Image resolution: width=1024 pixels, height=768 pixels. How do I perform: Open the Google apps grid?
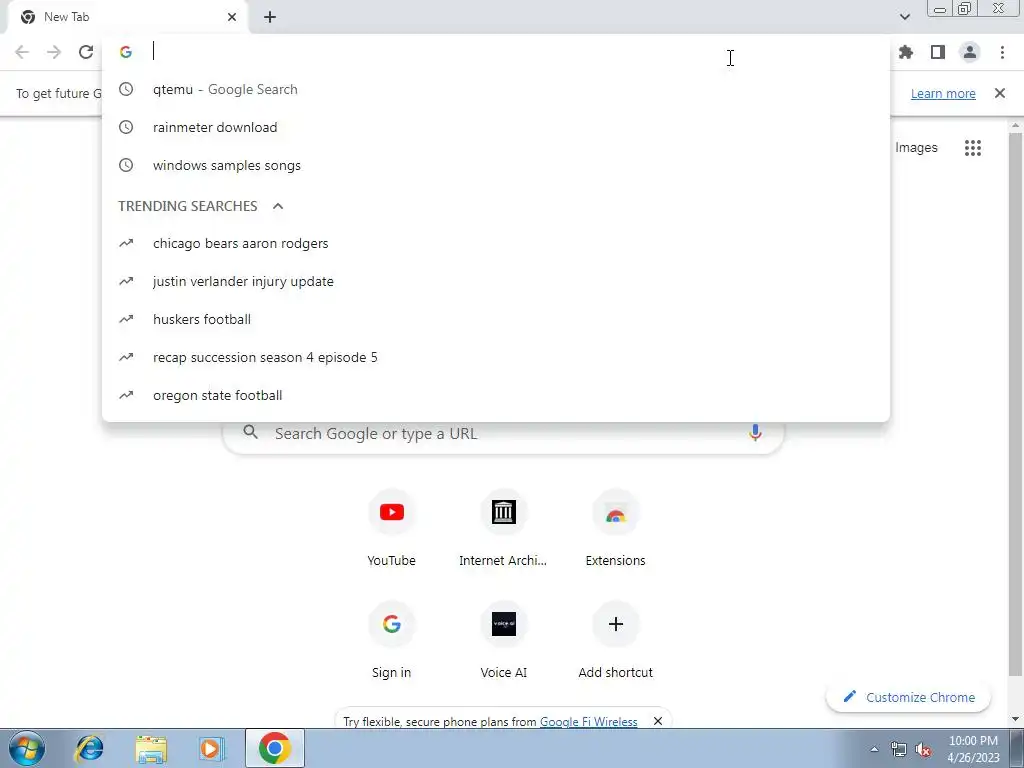click(x=972, y=148)
